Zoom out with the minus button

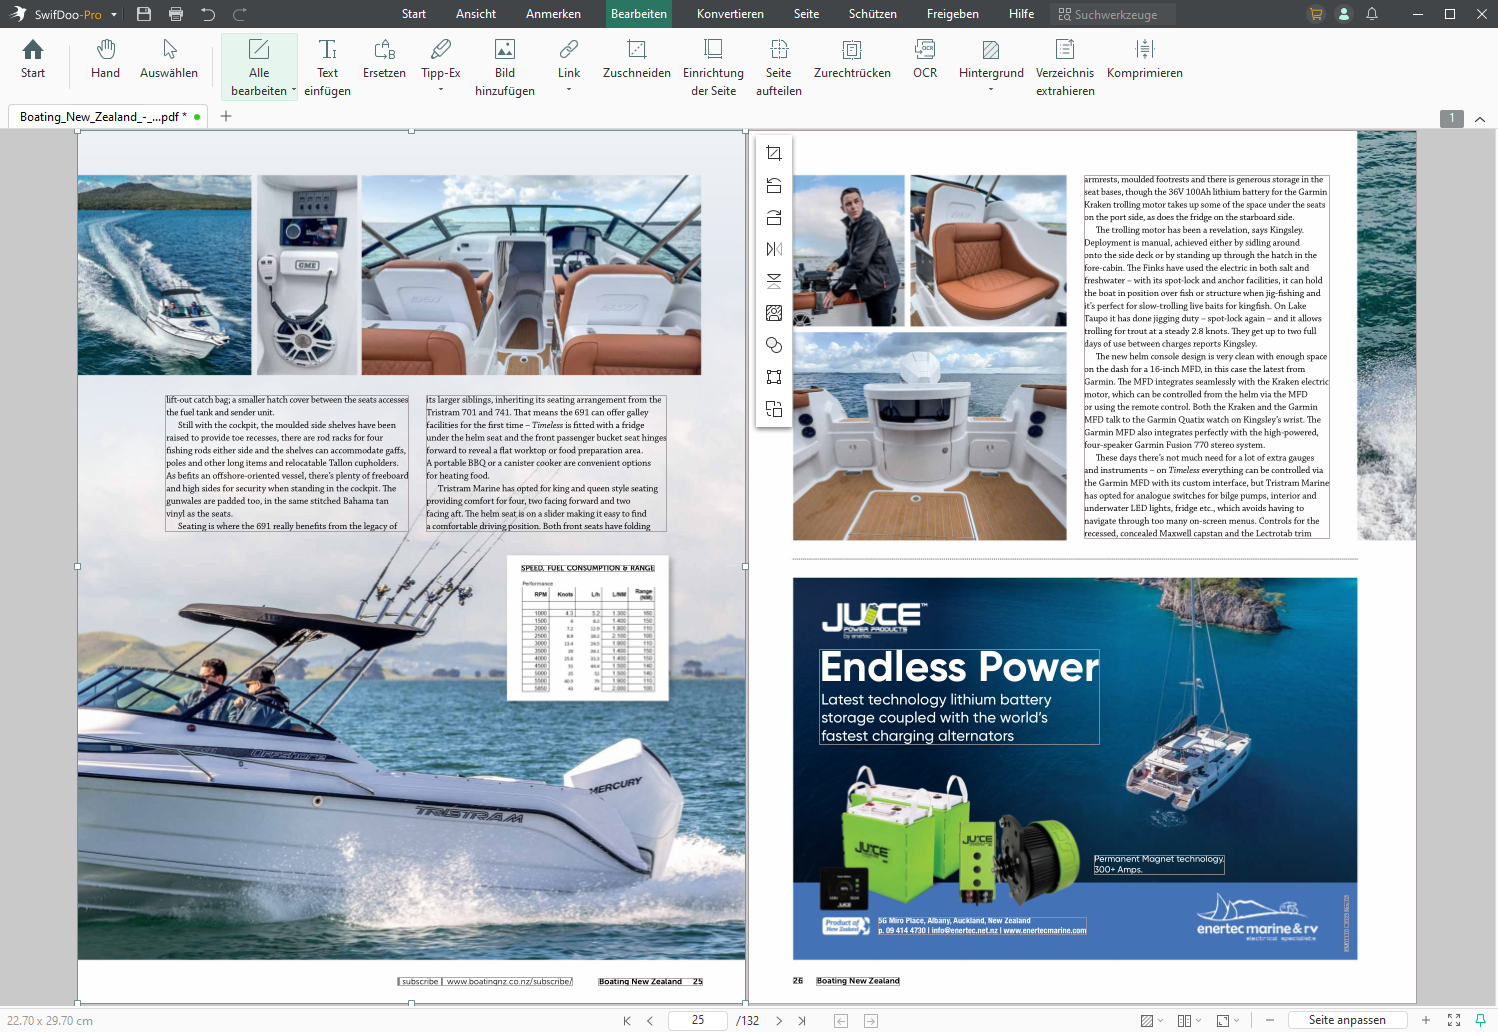pyautogui.click(x=1270, y=1020)
